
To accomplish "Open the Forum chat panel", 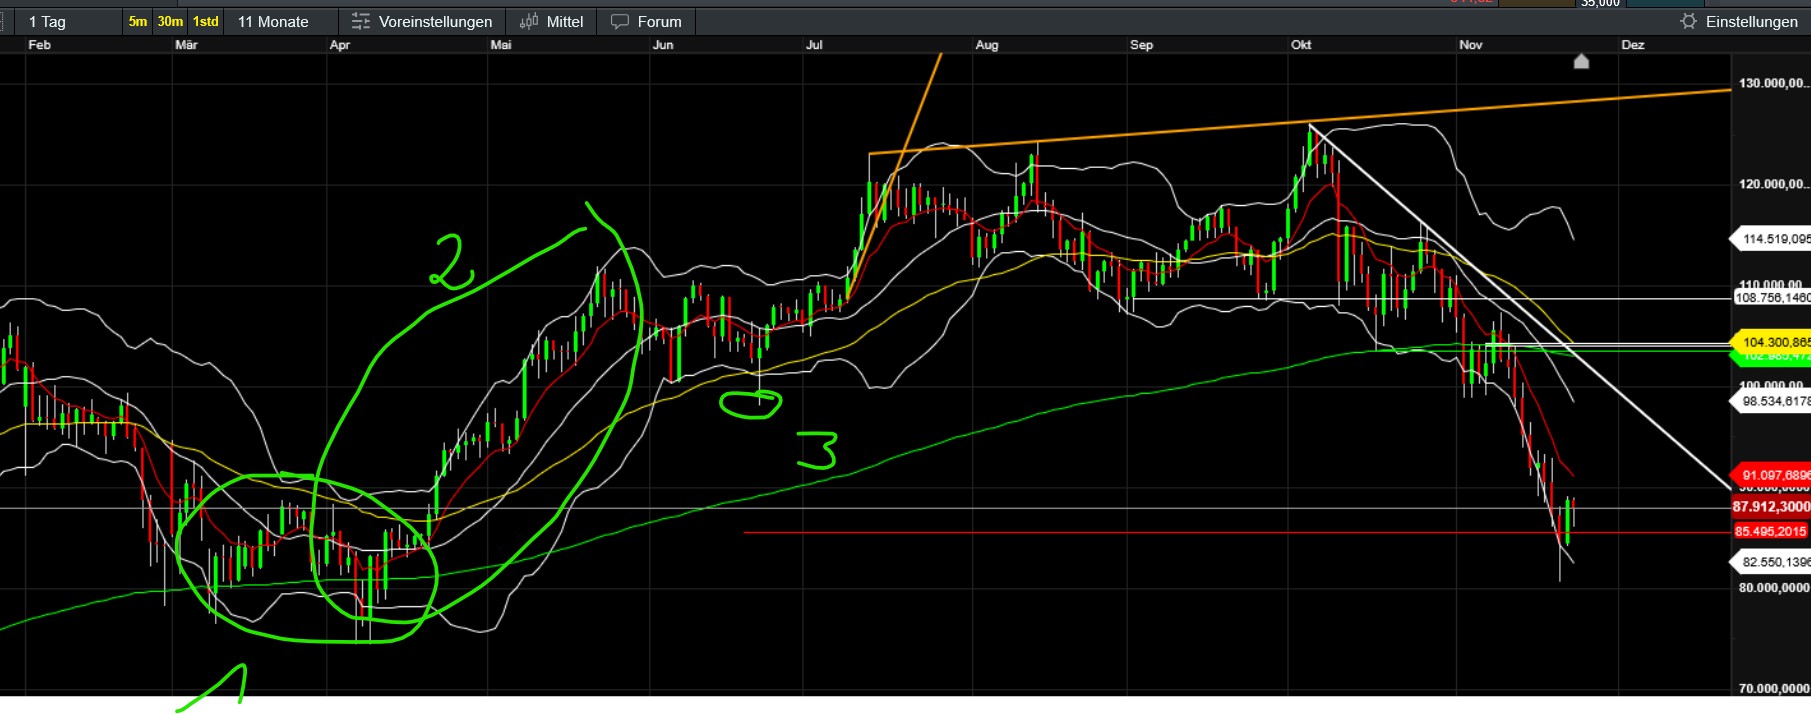I will pyautogui.click(x=646, y=21).
